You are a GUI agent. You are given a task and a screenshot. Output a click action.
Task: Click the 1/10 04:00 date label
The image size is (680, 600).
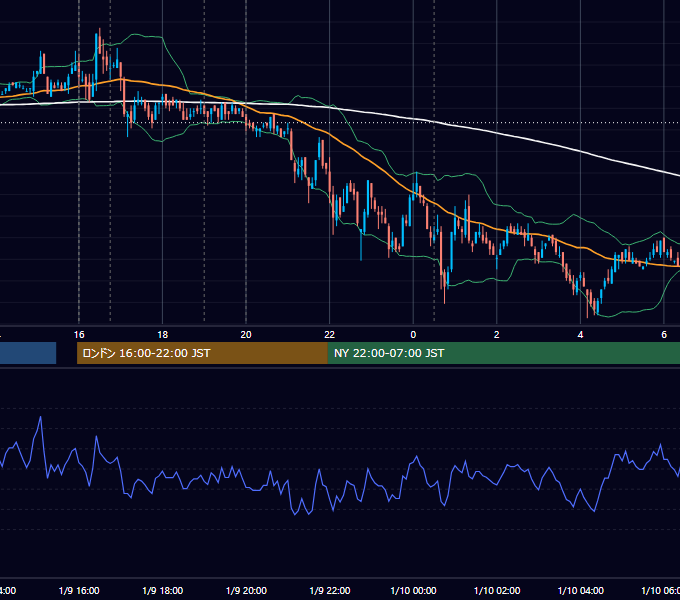(x=580, y=590)
